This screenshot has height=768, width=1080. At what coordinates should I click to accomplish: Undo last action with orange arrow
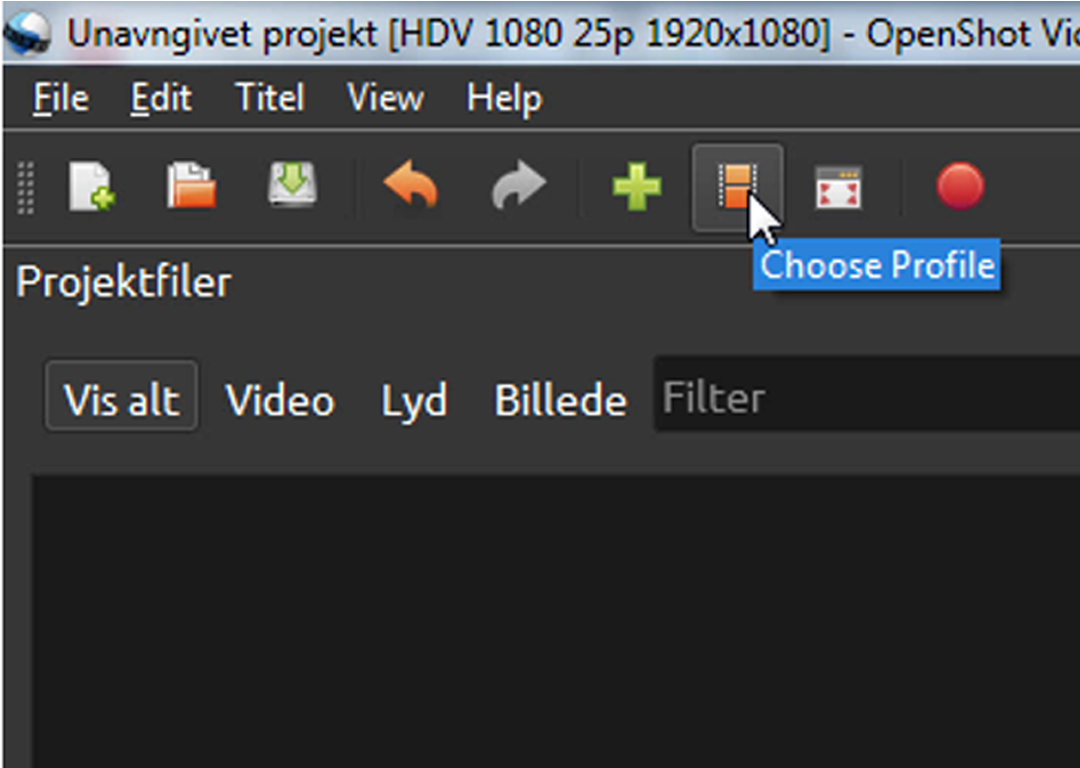click(x=411, y=184)
